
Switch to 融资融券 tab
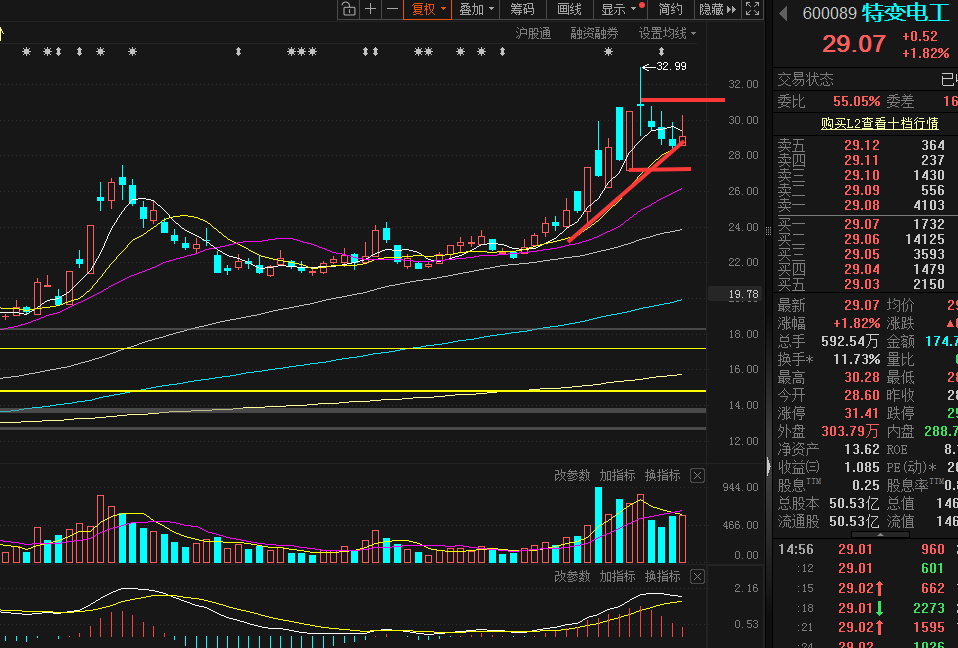point(594,33)
